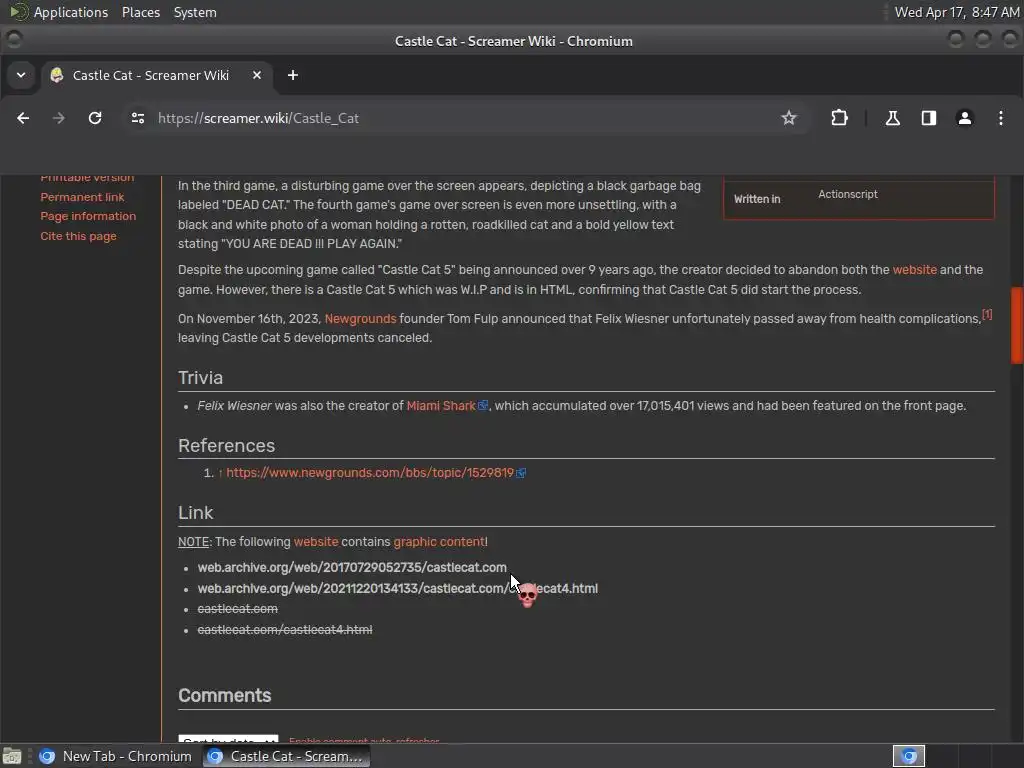Click the [1] citation superscript
This screenshot has height=768, width=1024.
point(987,314)
